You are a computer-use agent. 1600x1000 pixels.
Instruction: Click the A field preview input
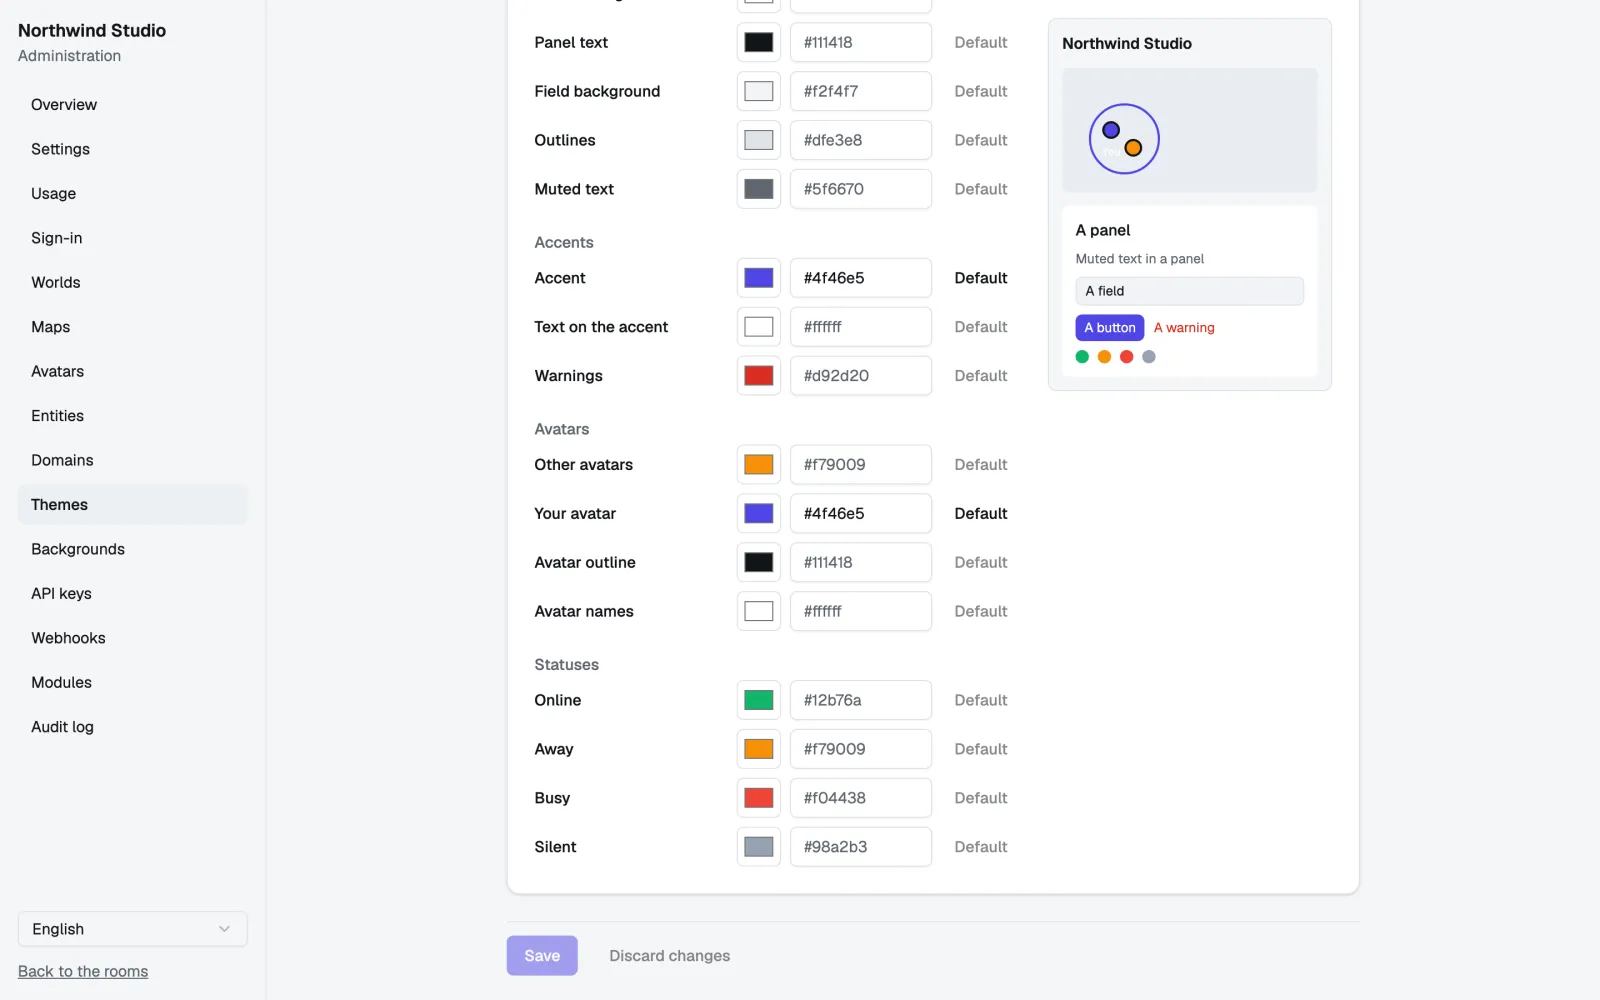(x=1190, y=291)
